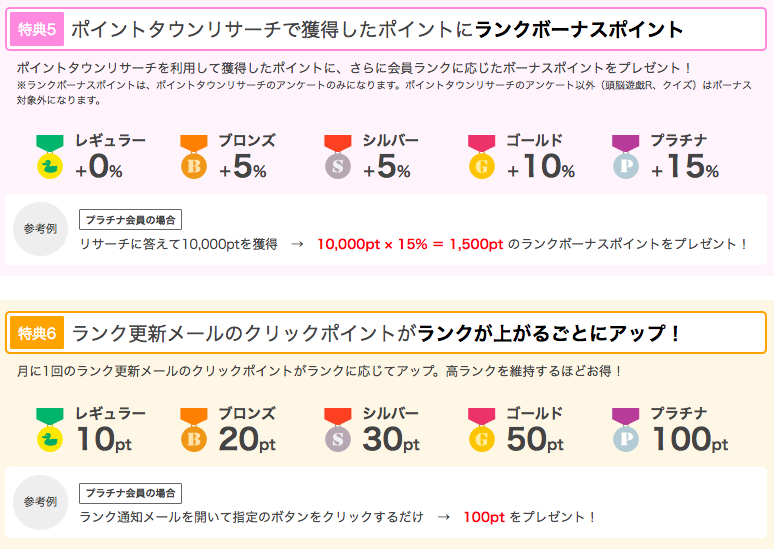Viewport: 774px width, 550px height.
Task: Click the Gold G medal in 特典6
Action: click(481, 430)
